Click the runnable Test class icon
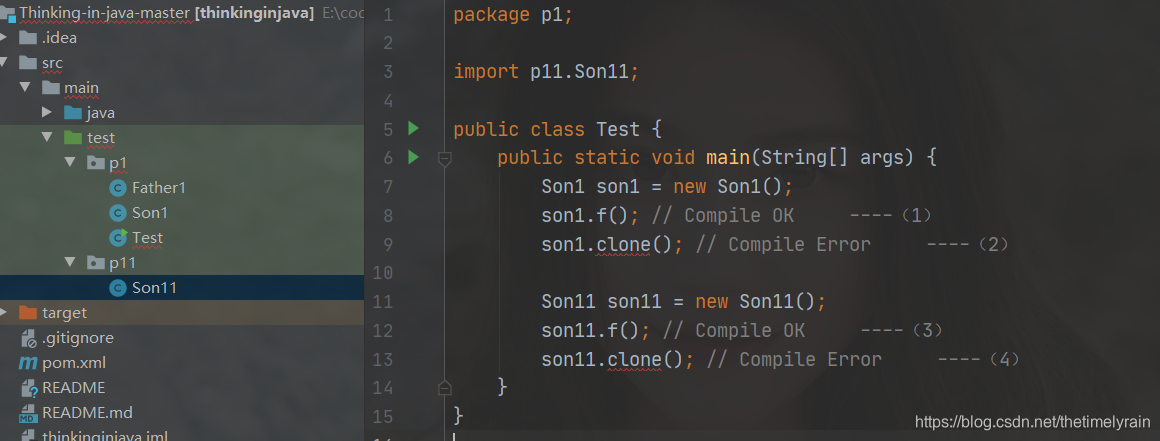 point(117,238)
